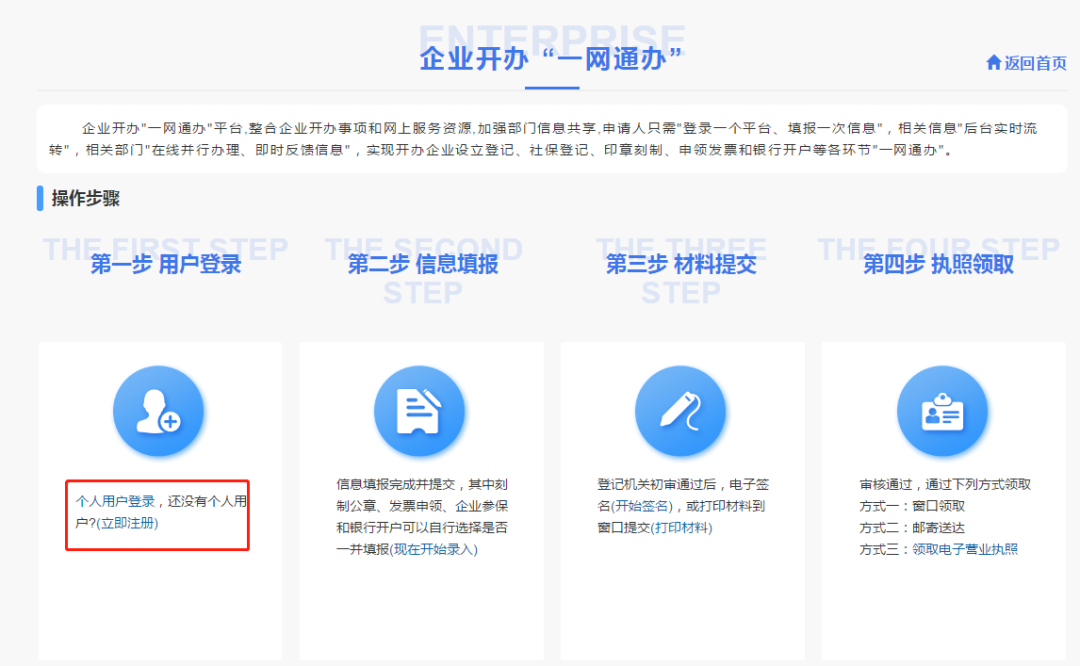Click the user login icon with plus sign

point(159,411)
